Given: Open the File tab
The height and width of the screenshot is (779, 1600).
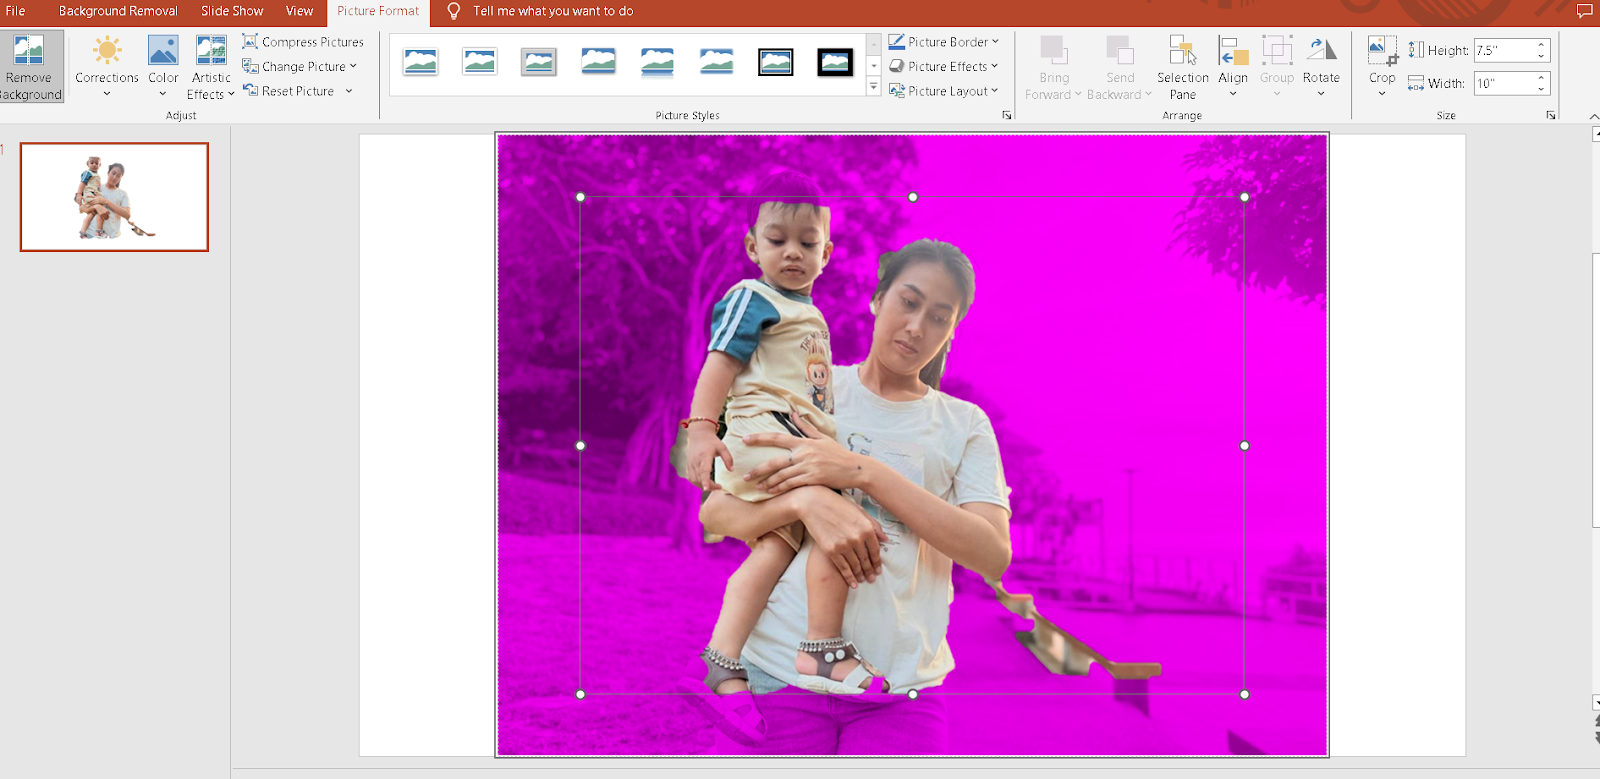Looking at the screenshot, I should click(16, 11).
